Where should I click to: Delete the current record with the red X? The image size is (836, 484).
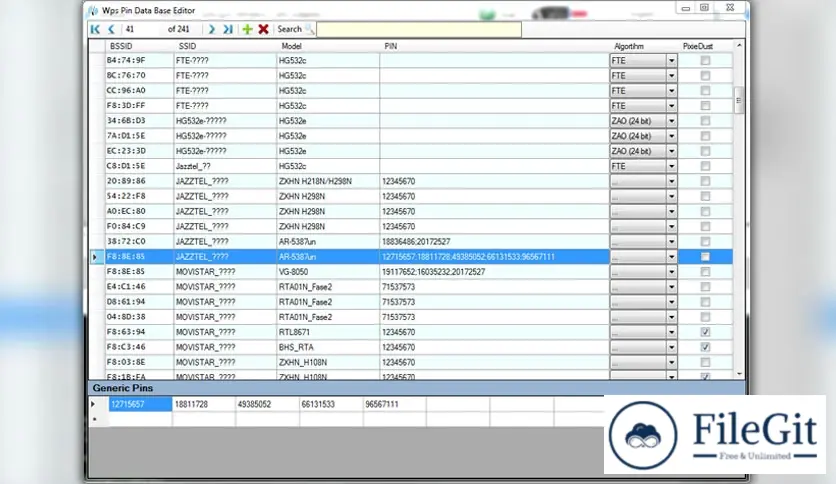pos(263,29)
